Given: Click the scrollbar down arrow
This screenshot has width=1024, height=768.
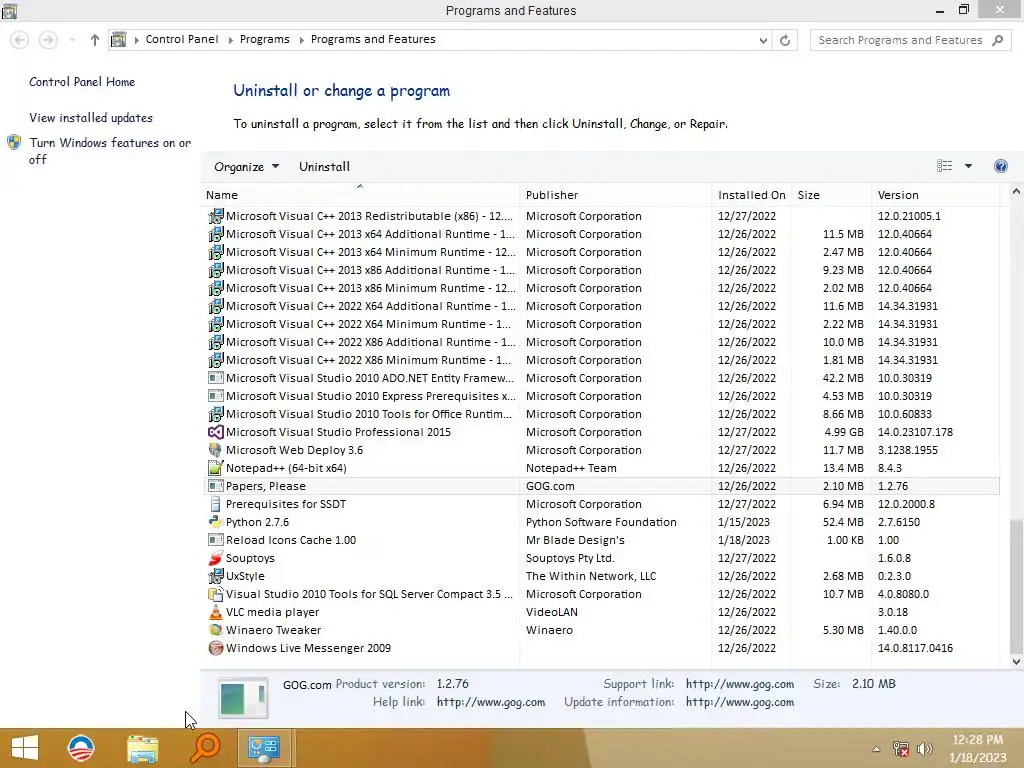Looking at the screenshot, I should (x=1016, y=662).
